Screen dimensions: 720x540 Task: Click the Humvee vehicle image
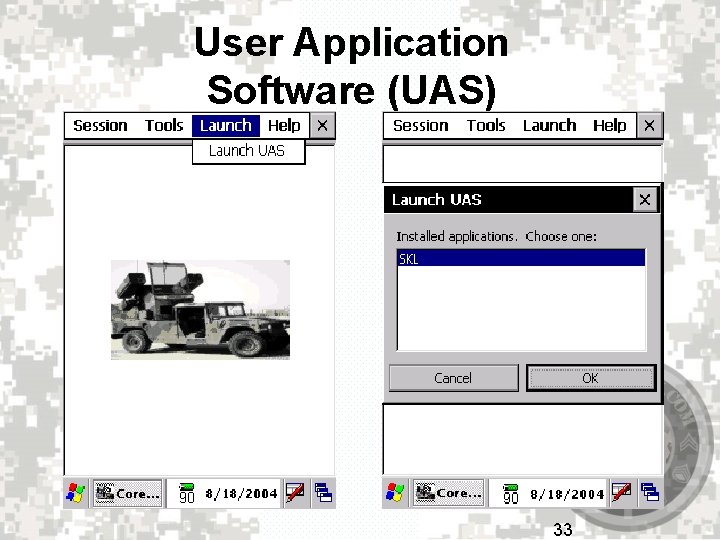(200, 309)
